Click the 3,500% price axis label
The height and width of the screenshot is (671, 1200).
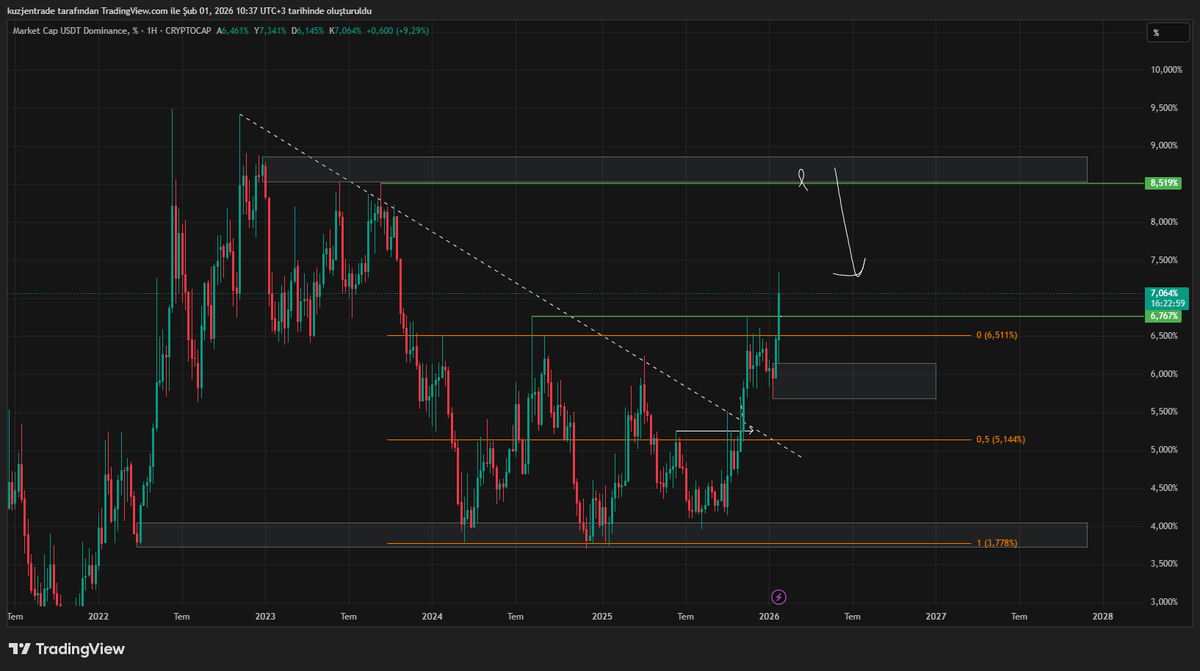[x=1165, y=564]
